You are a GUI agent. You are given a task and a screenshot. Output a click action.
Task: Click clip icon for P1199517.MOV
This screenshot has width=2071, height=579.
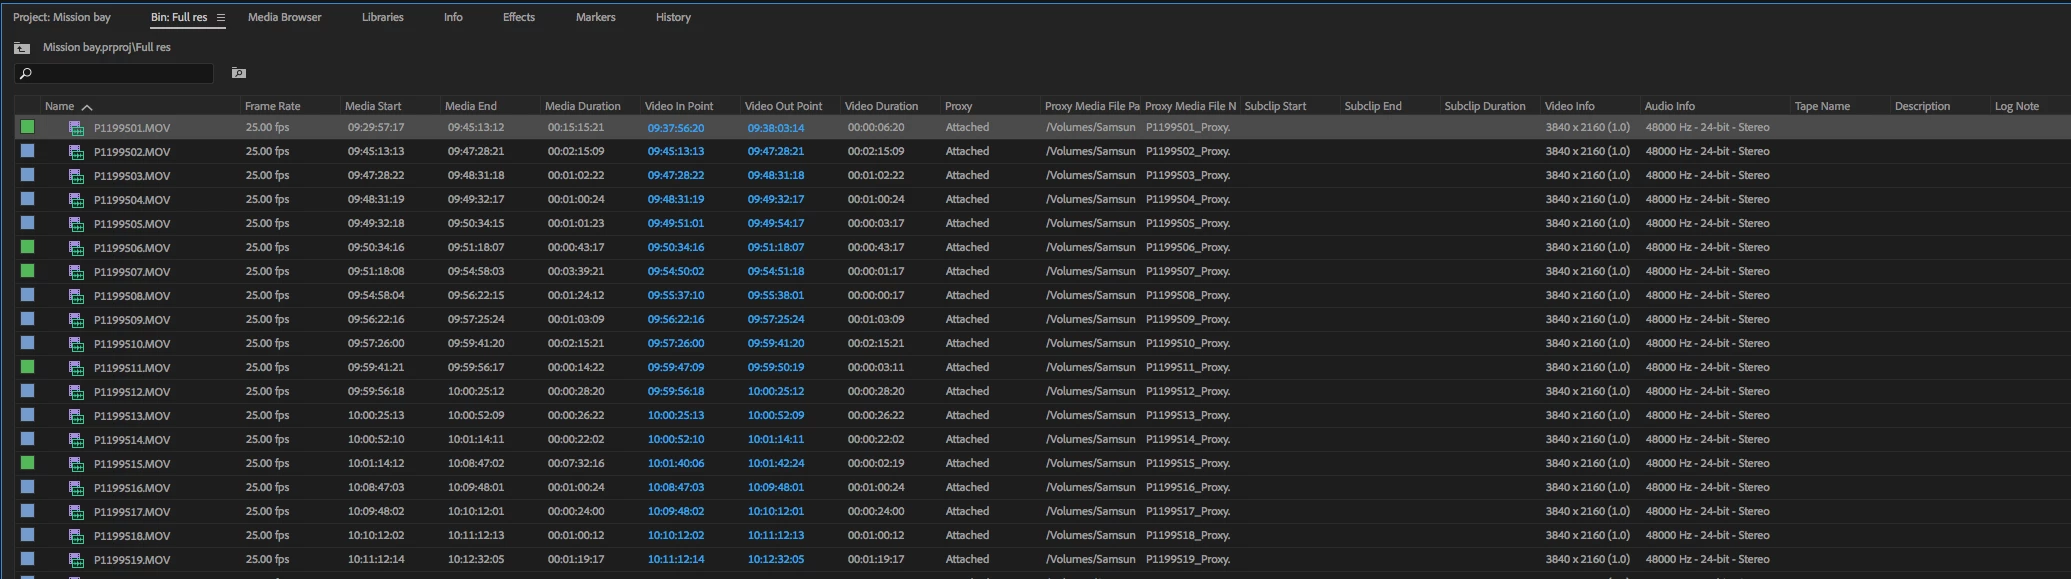[76, 512]
